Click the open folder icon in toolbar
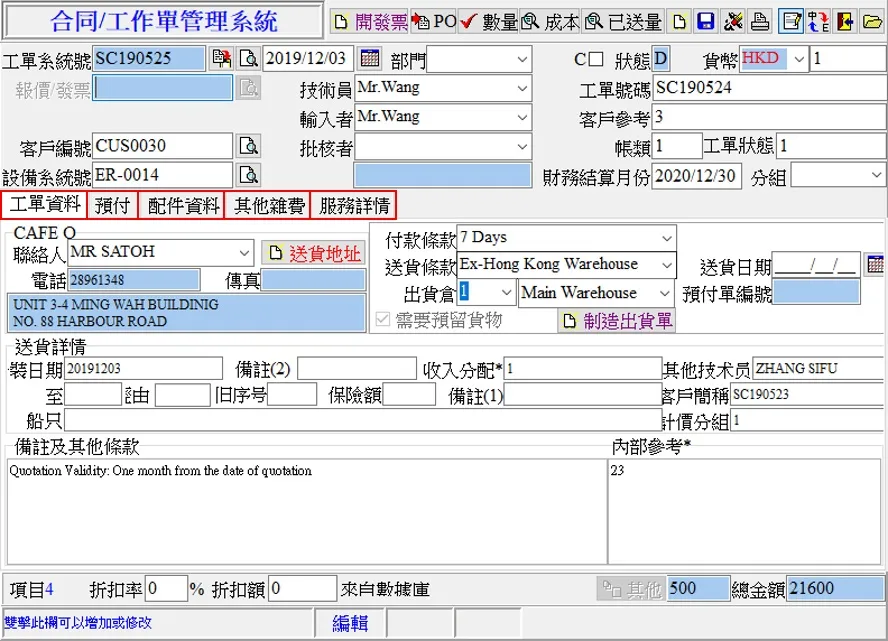The height and width of the screenshot is (641, 888). [x=872, y=22]
